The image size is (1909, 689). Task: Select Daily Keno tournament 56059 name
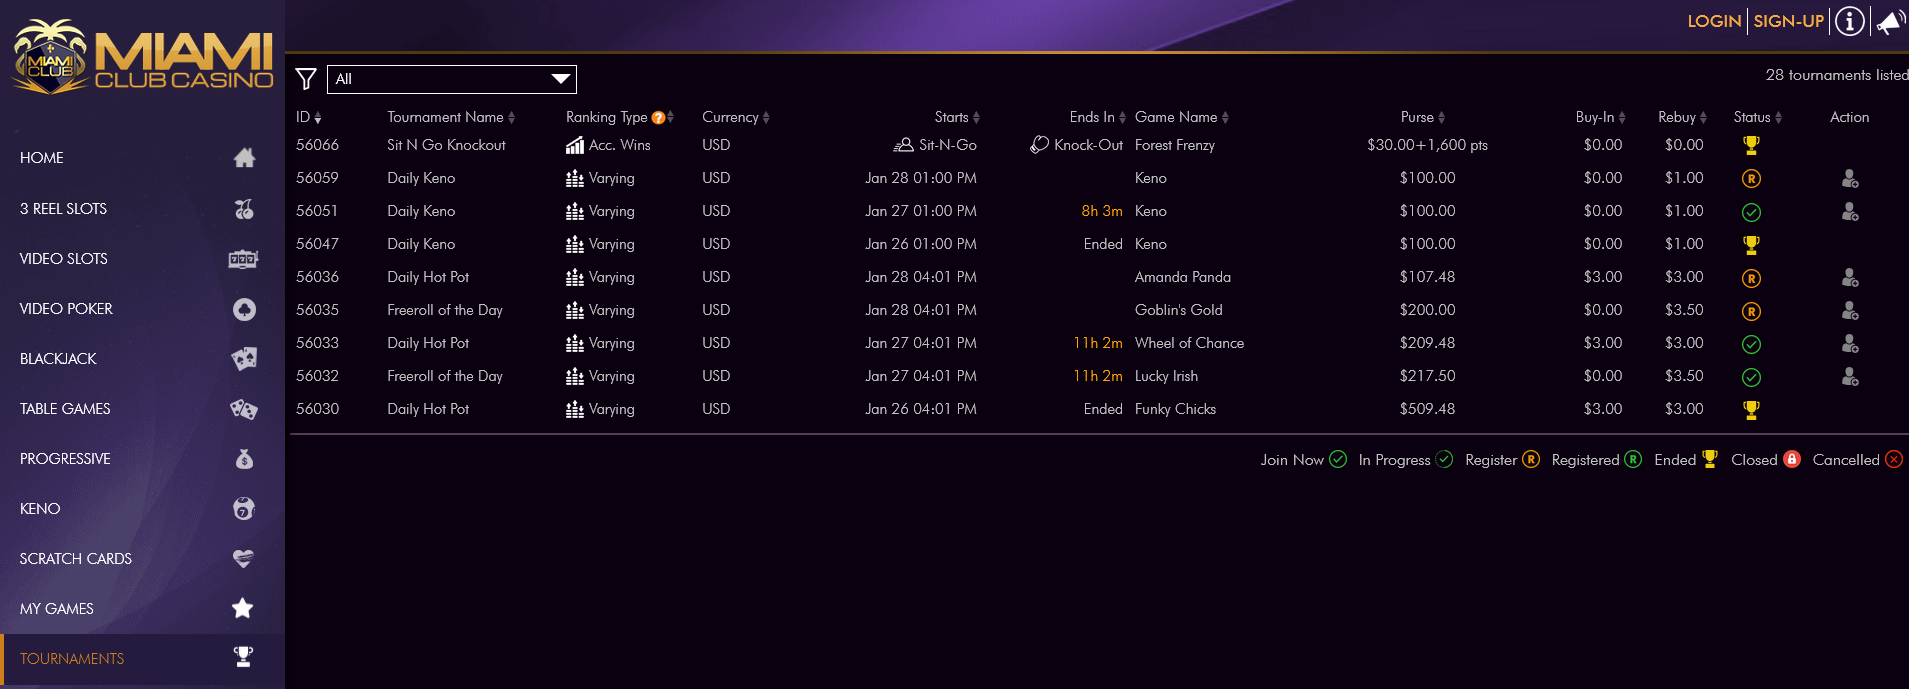421,178
